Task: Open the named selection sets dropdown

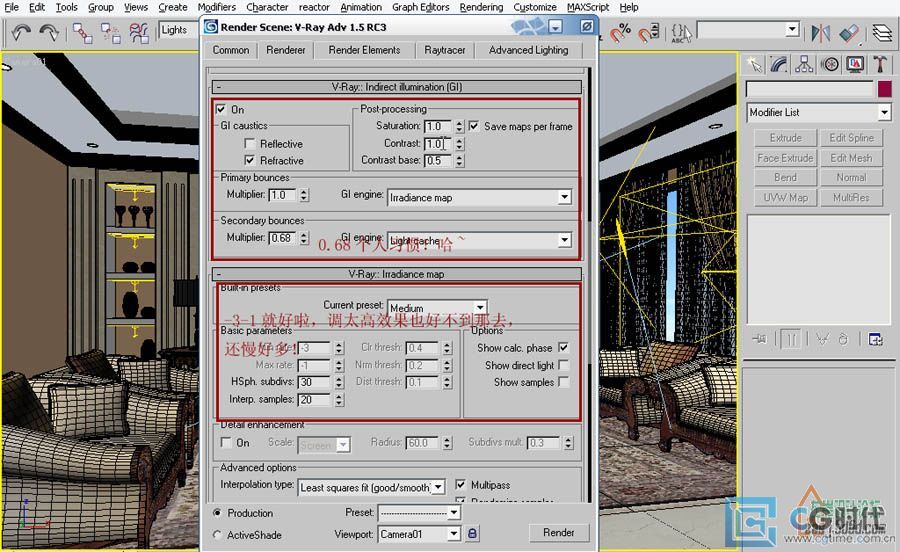Action: (793, 29)
